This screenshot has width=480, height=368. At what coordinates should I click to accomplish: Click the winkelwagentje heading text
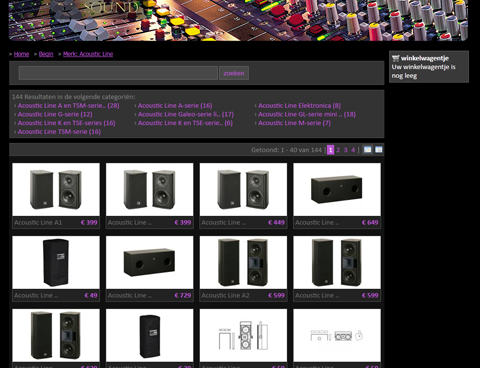coord(425,58)
